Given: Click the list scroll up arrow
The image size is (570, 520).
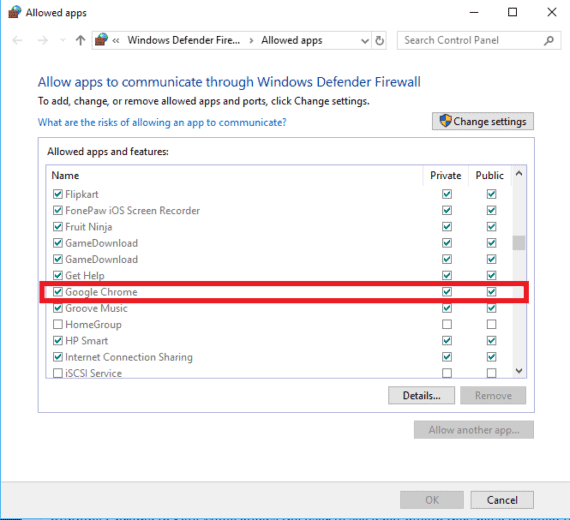Looking at the screenshot, I should point(519,174).
